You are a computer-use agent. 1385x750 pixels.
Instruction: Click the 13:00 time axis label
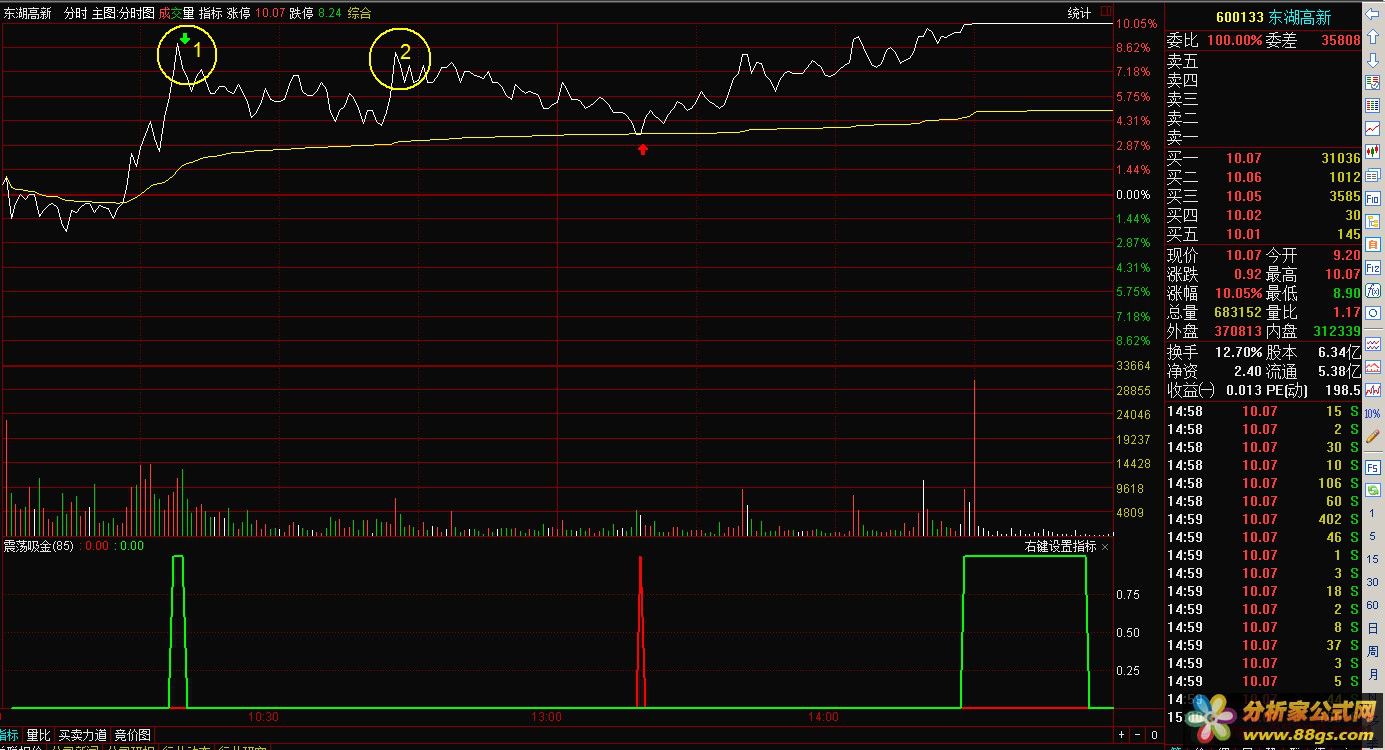546,717
